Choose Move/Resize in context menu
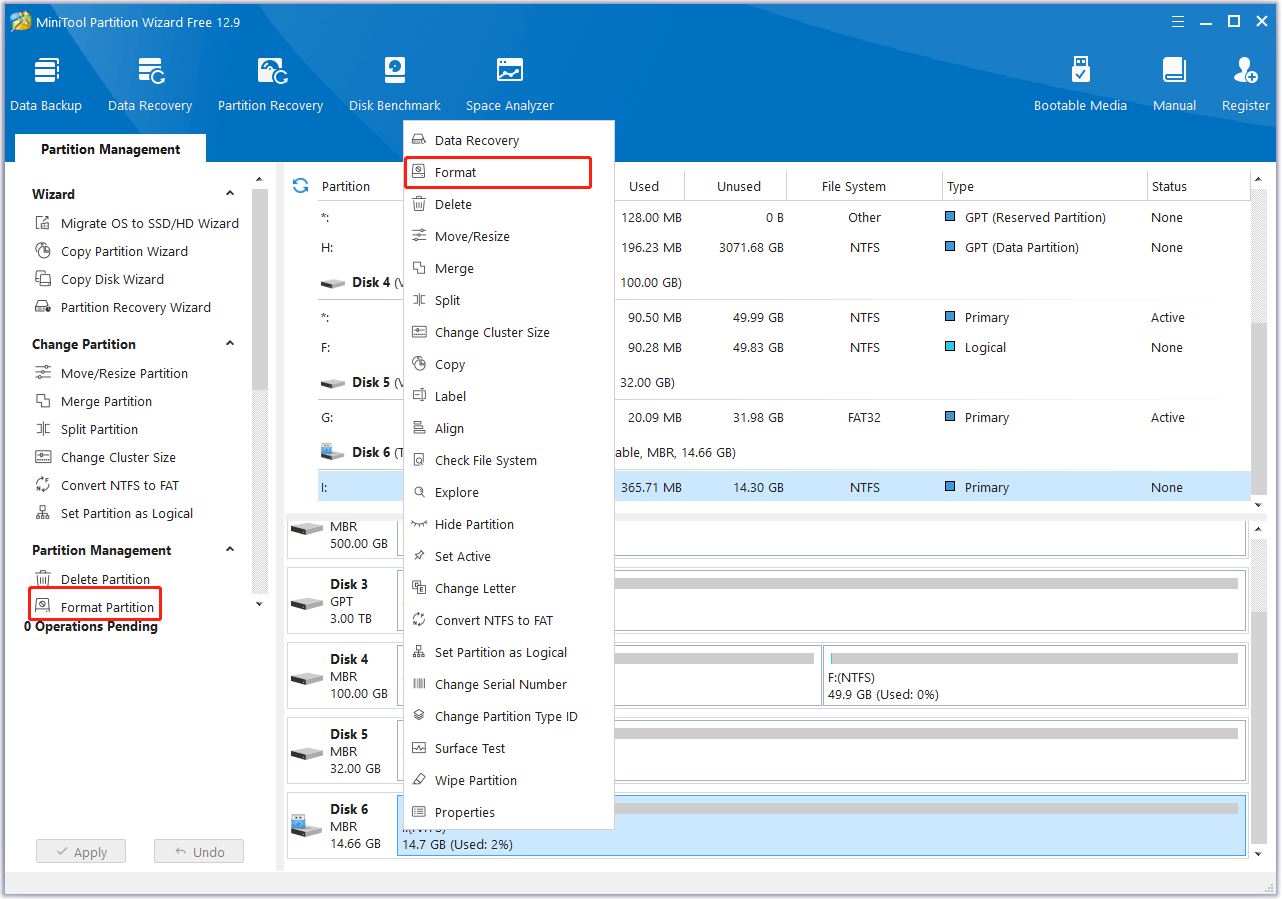 point(508,236)
